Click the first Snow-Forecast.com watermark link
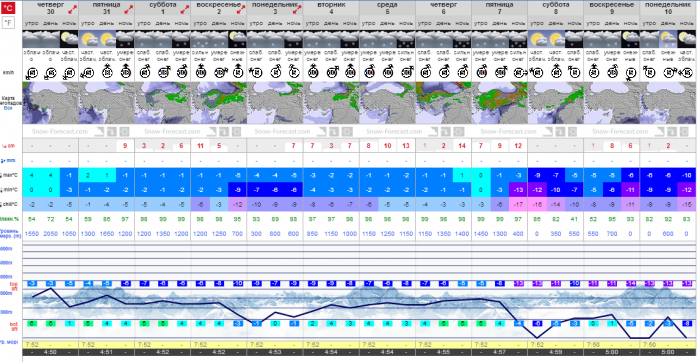The height and width of the screenshot is (362, 700). [x=60, y=131]
